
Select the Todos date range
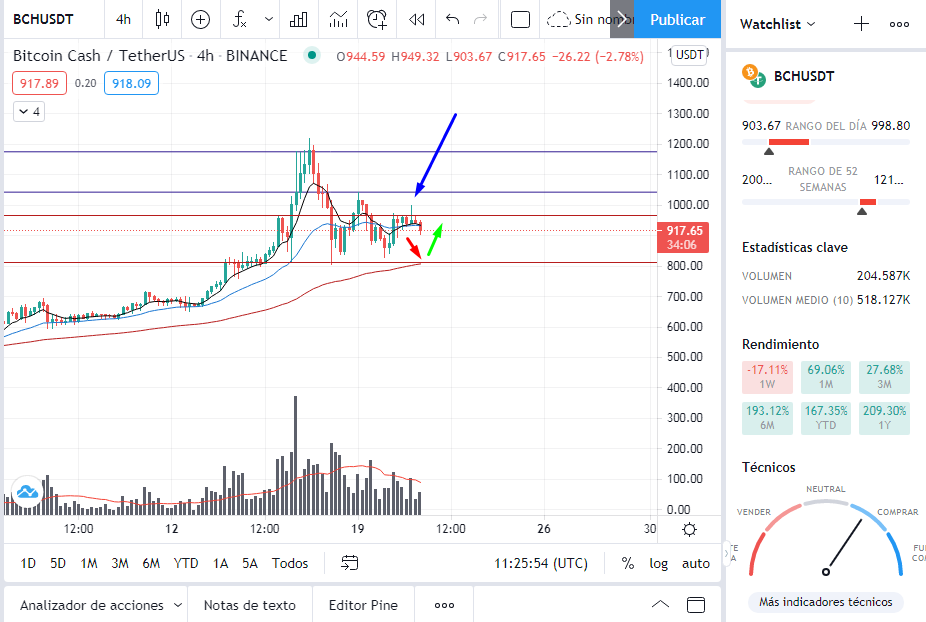[x=290, y=564]
